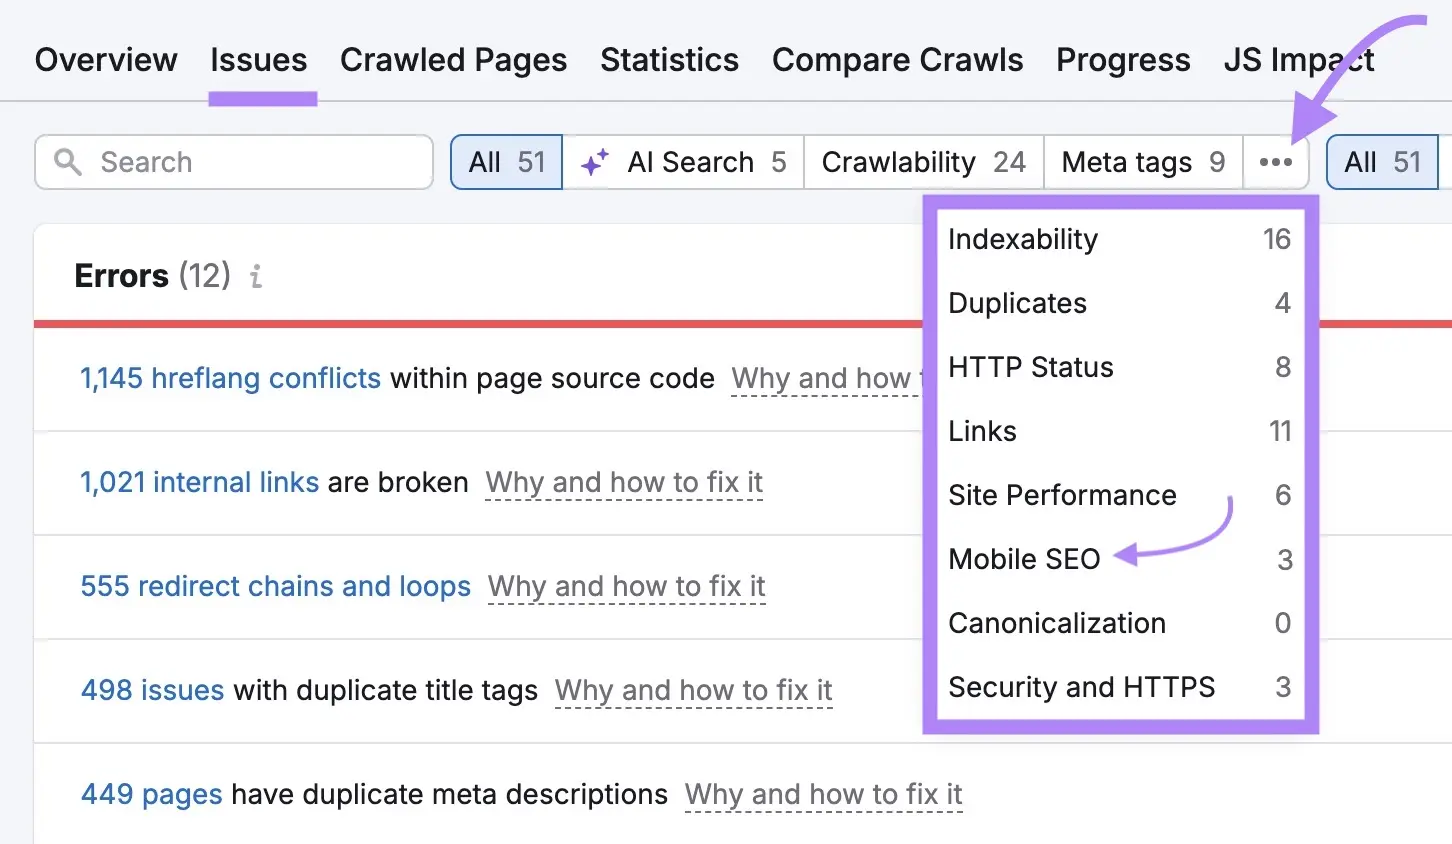
Task: Select Security and HTTPS category
Action: click(1081, 687)
